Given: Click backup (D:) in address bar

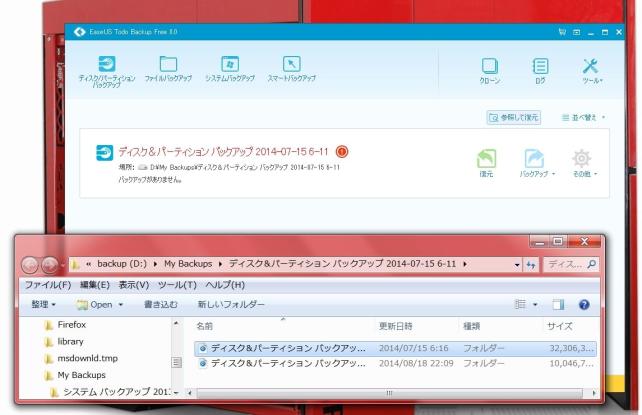Looking at the screenshot, I should tap(122, 264).
